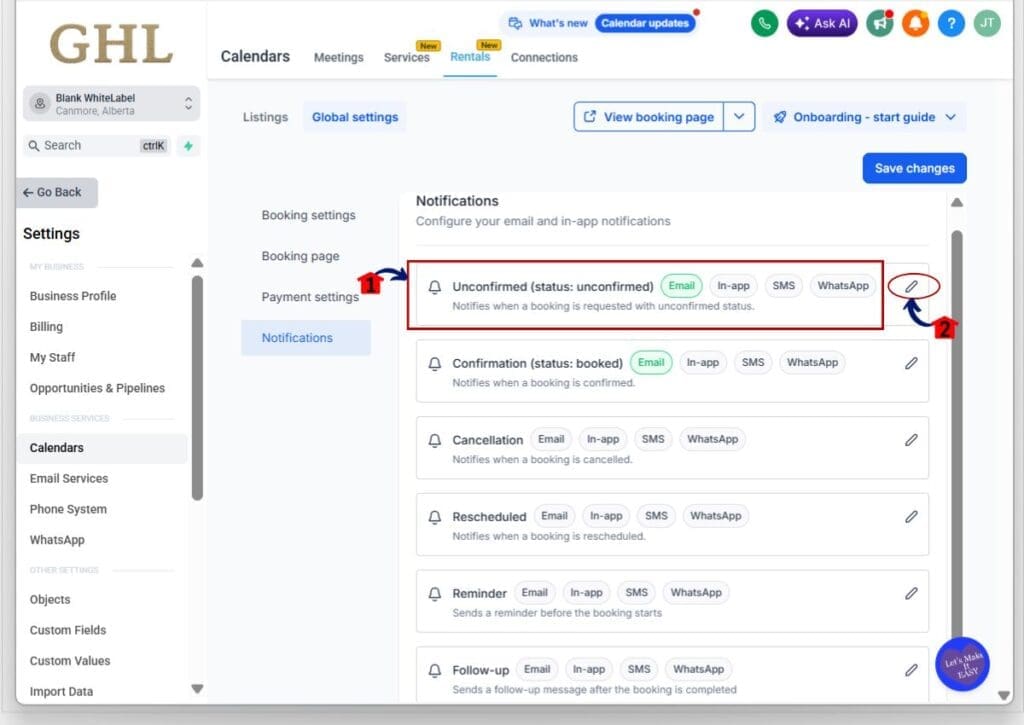Open Payment settings section
The width and height of the screenshot is (1024, 725).
point(310,297)
